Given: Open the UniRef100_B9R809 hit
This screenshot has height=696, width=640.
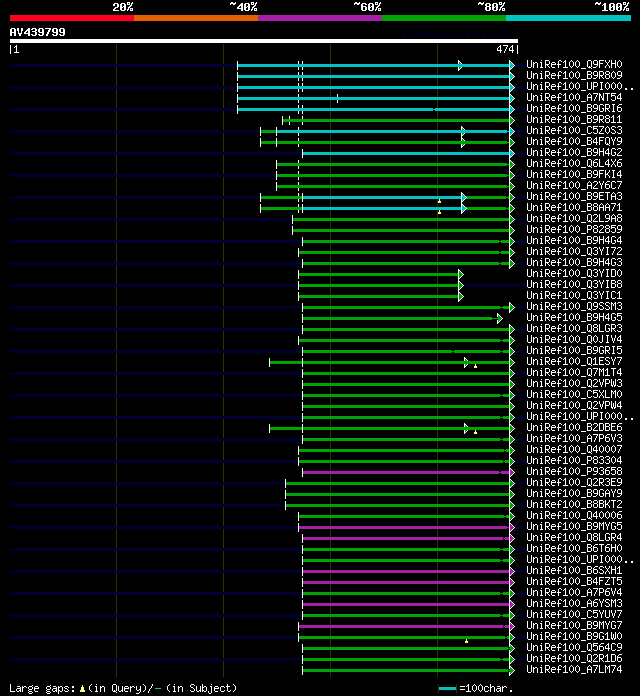Looking at the screenshot, I should pyautogui.click(x=574, y=75).
